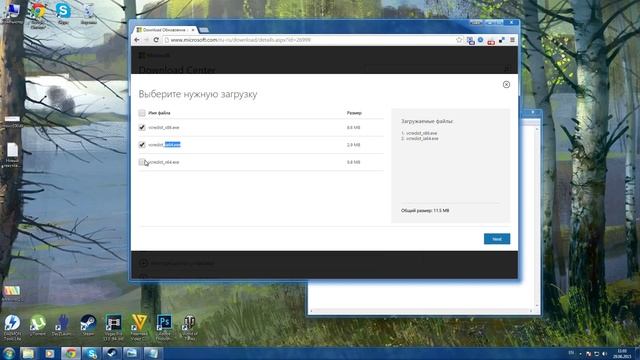
Task: Close the Download browser tab
Action: point(193,30)
